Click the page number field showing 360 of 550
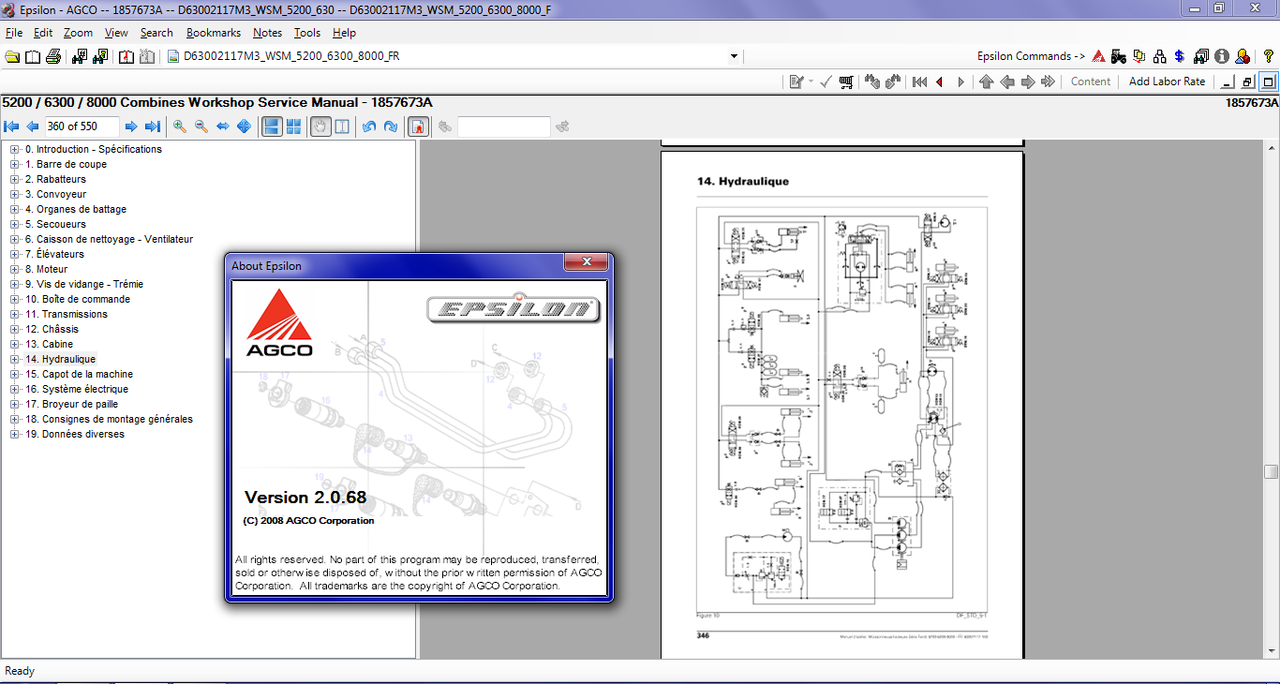 tap(82, 126)
